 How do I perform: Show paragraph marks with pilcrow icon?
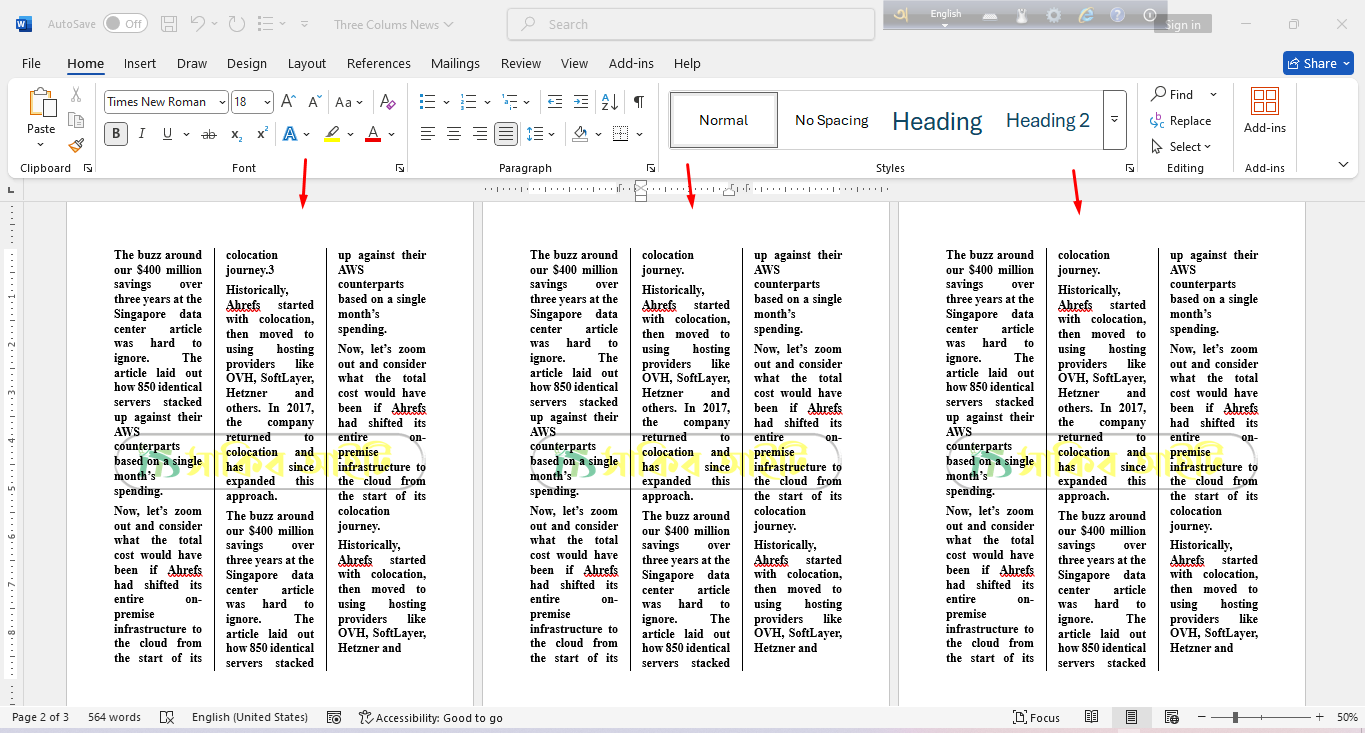click(638, 102)
